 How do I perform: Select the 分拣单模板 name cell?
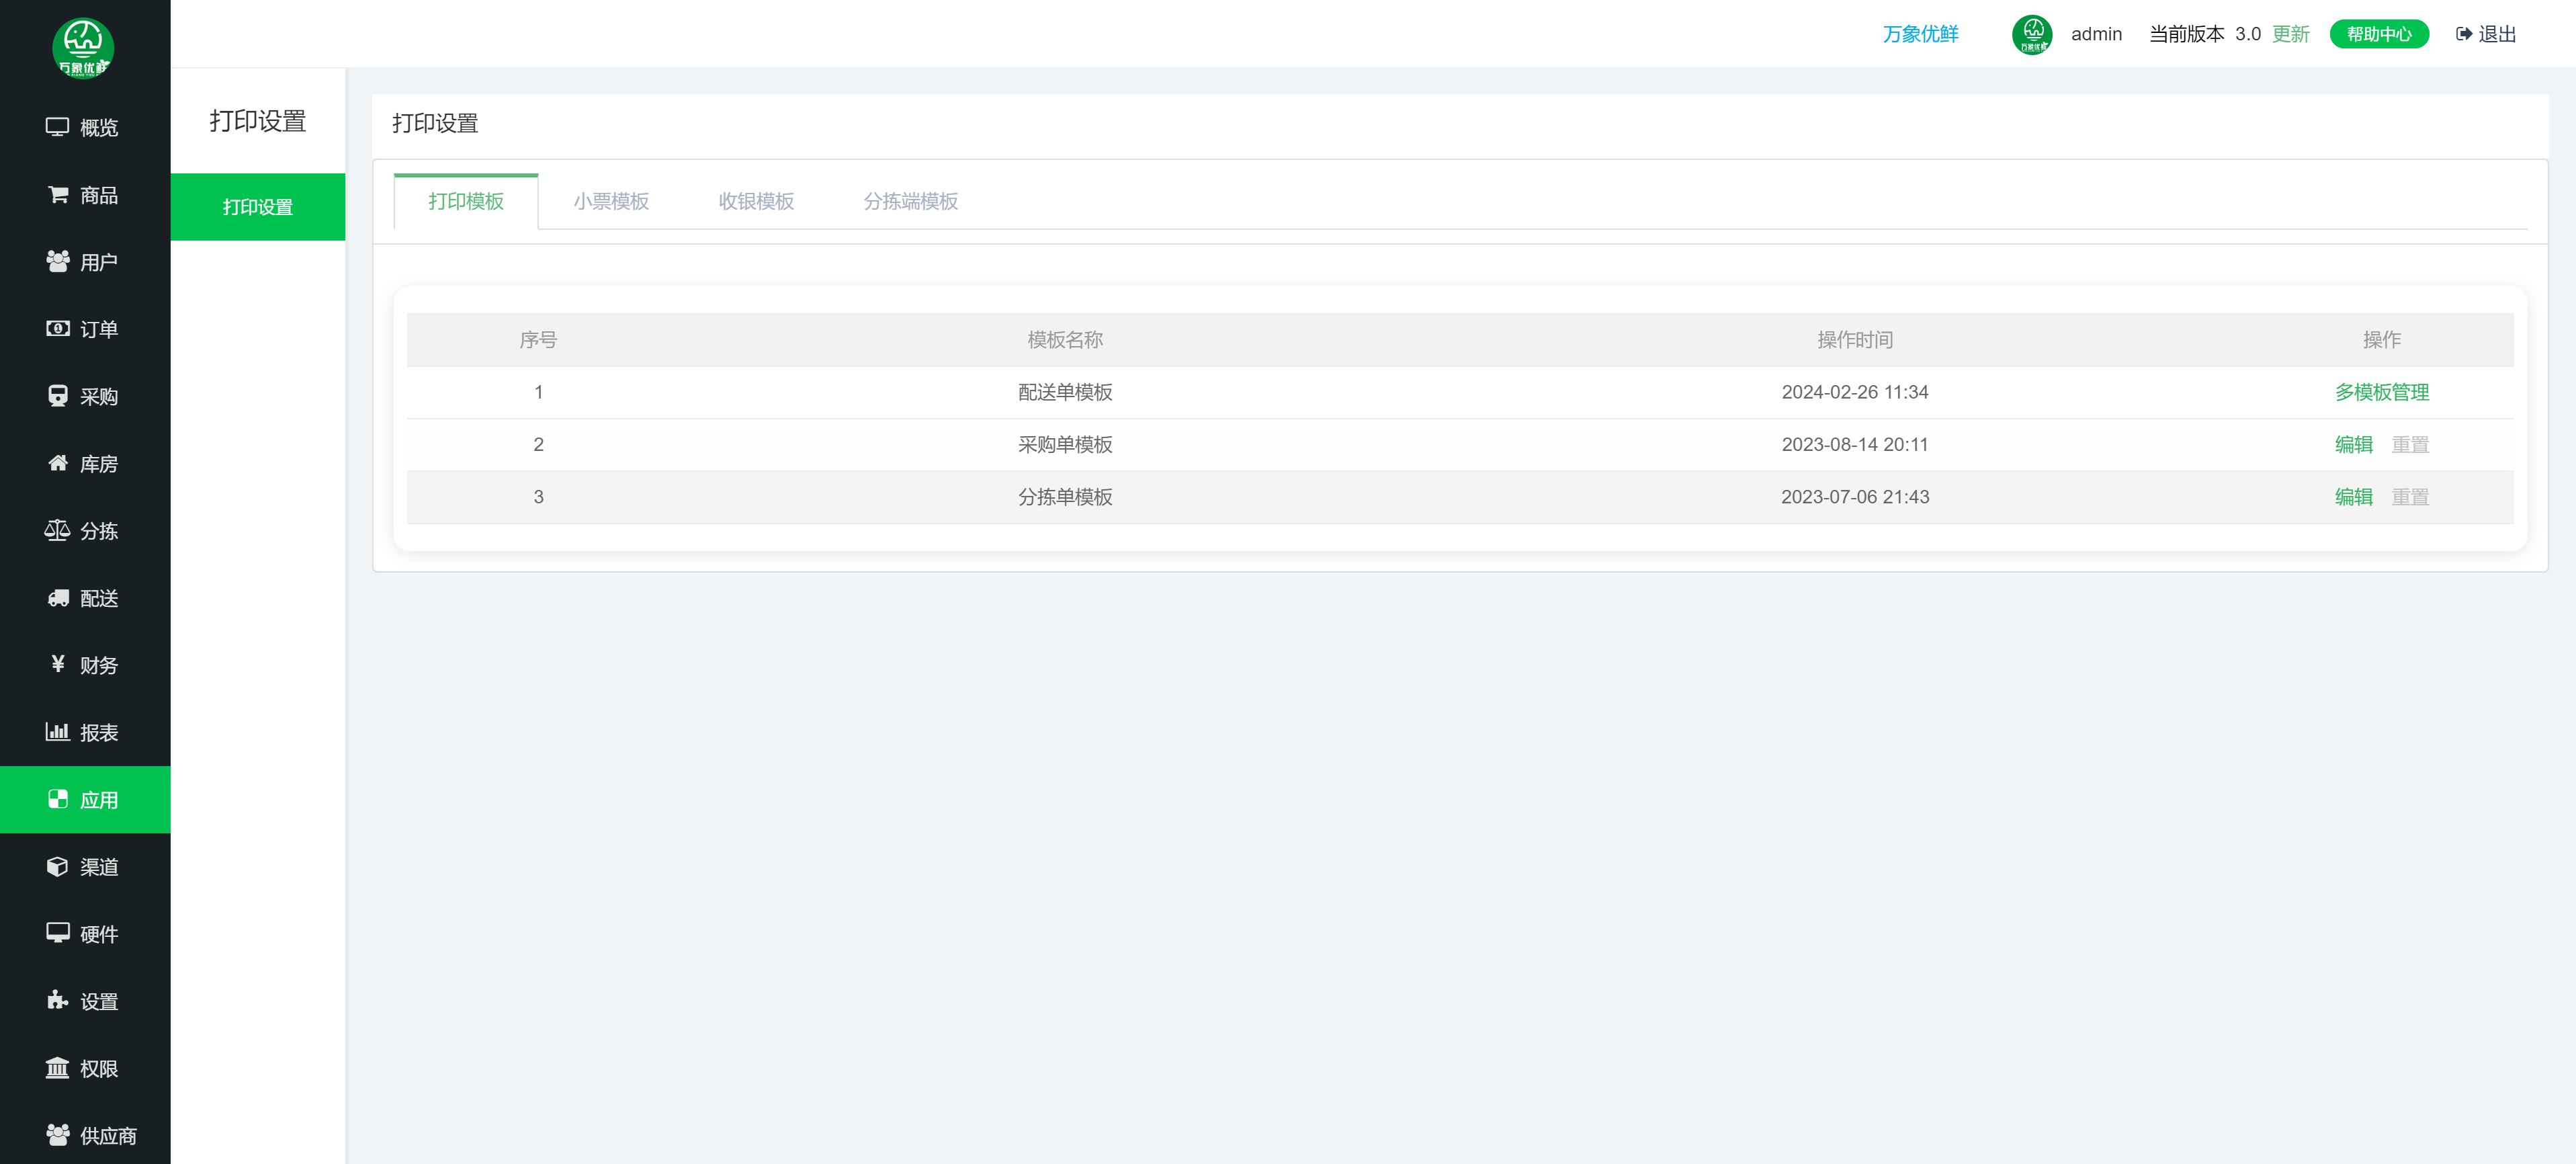pos(1065,497)
